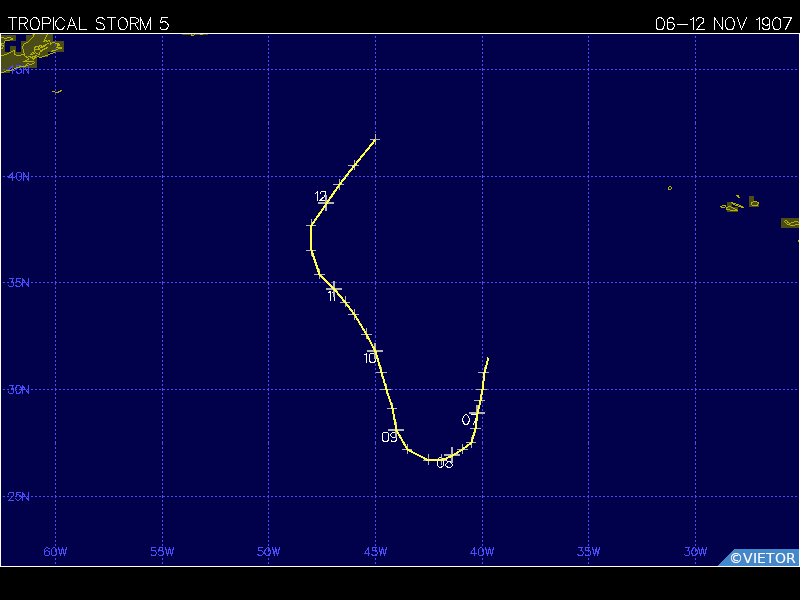Click the 35W longitude label
Viewport: 800px width, 600px height.
588,552
